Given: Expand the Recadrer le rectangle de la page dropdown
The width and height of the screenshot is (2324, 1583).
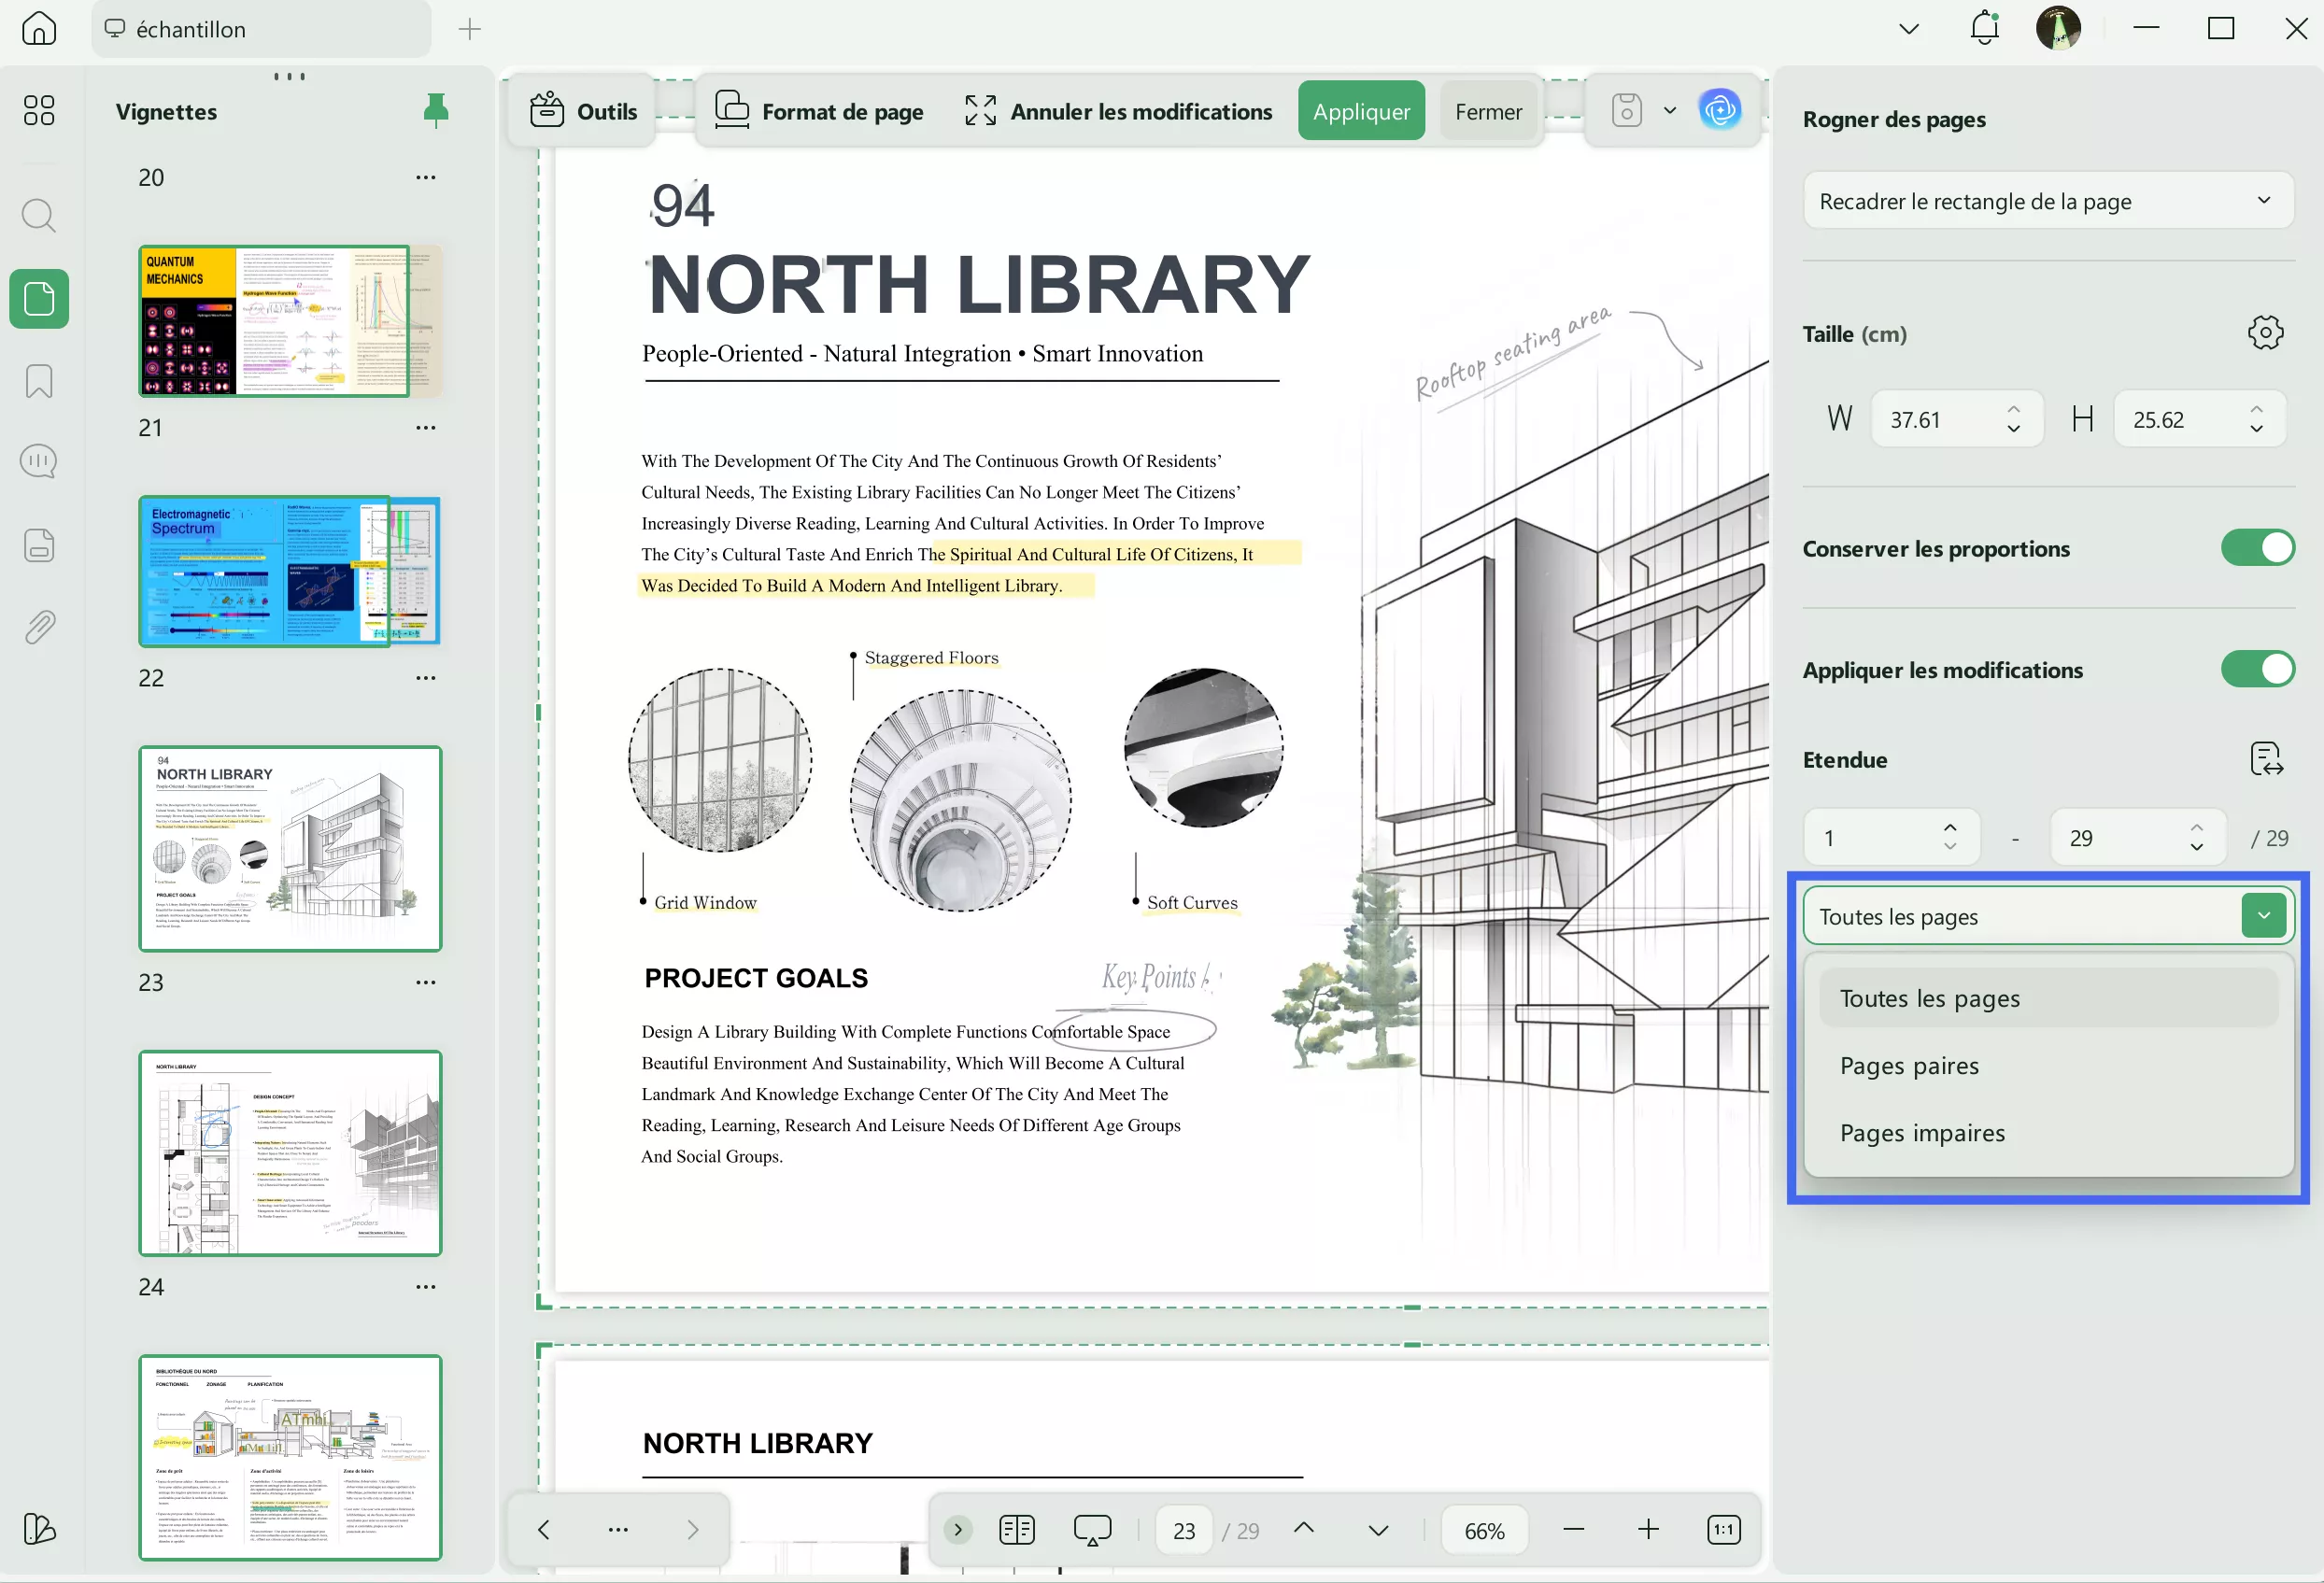Looking at the screenshot, I should pos(2046,201).
